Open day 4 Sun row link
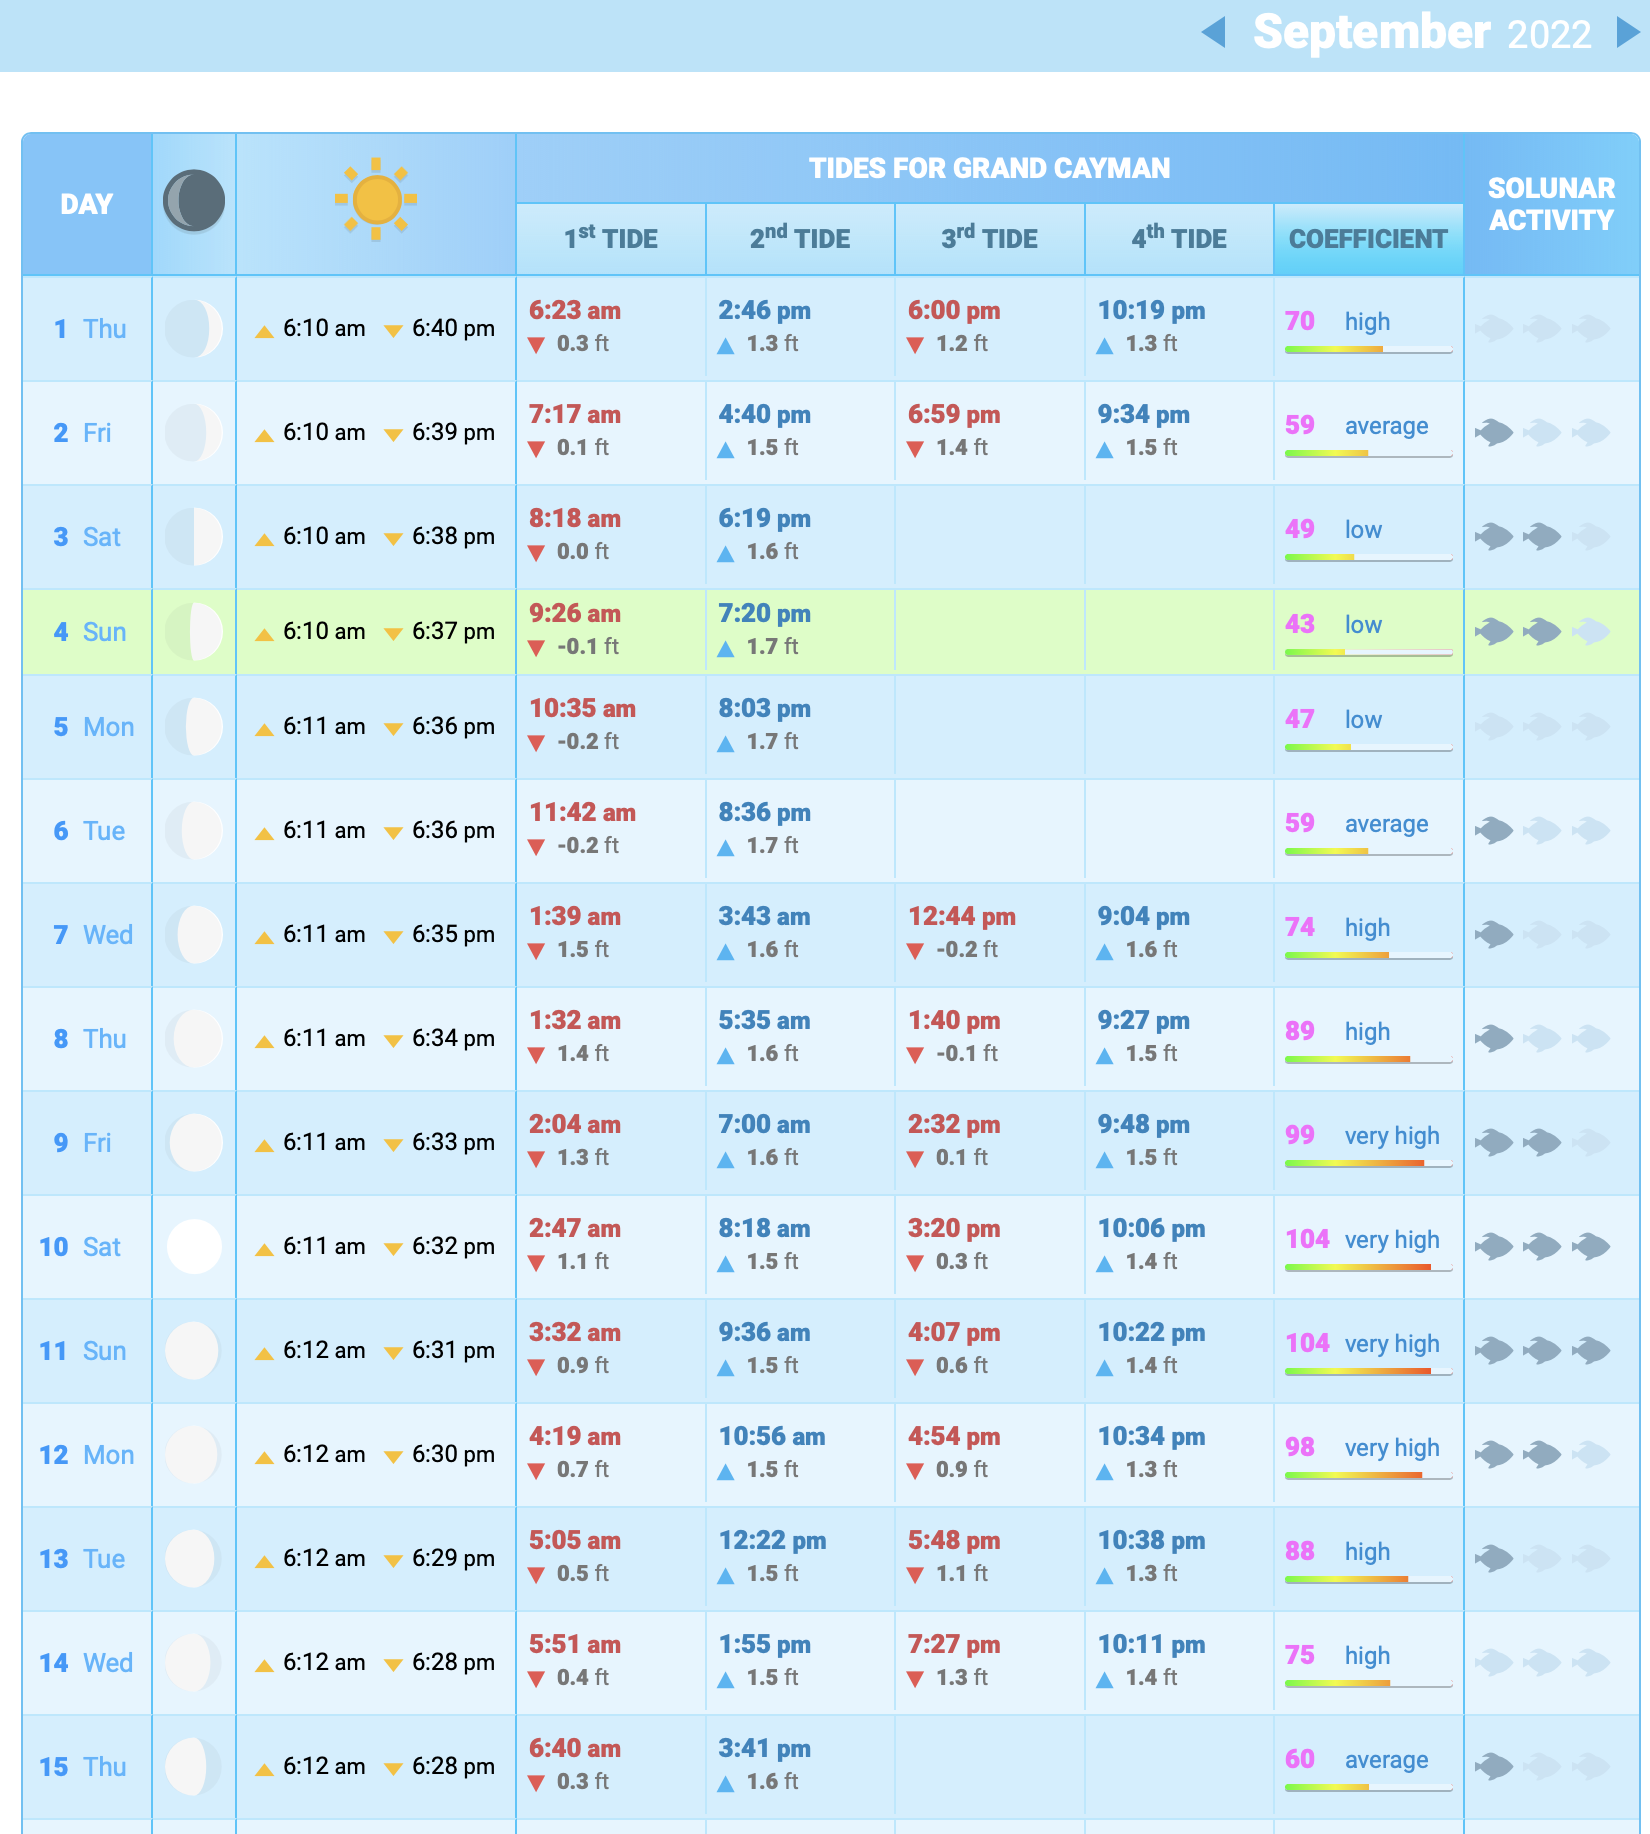Image resolution: width=1650 pixels, height=1834 pixels. [89, 632]
